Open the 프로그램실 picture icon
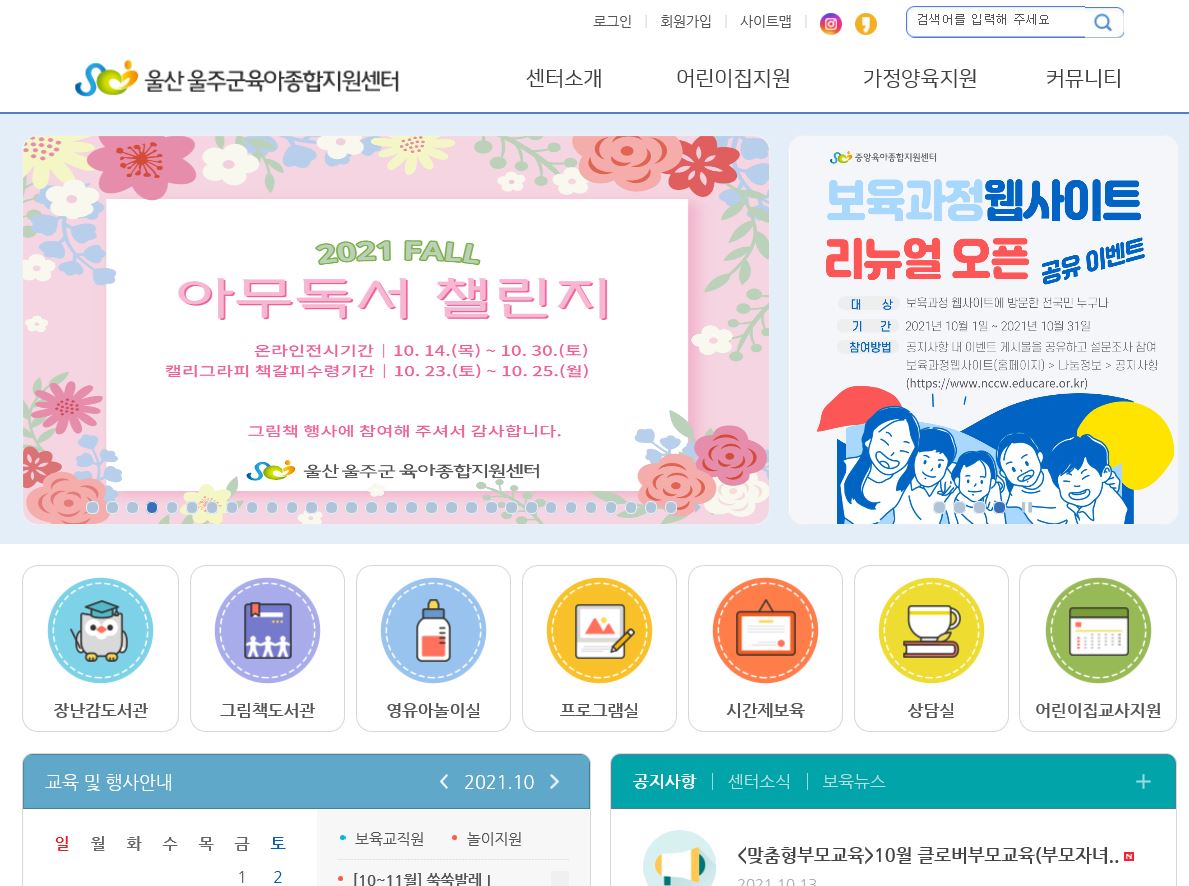The height and width of the screenshot is (886, 1189). coord(599,630)
